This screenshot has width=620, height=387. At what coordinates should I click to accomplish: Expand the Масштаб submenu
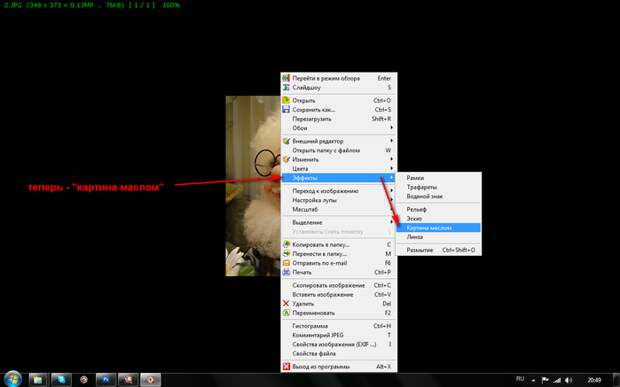(339, 209)
